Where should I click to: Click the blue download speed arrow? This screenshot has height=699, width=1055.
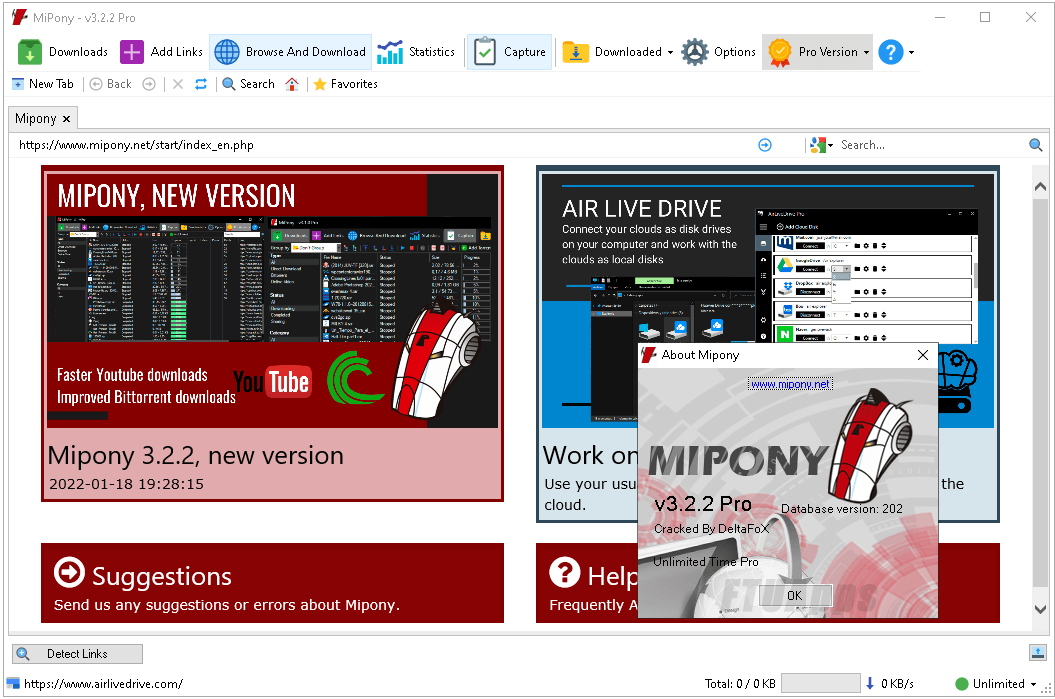coord(870,684)
